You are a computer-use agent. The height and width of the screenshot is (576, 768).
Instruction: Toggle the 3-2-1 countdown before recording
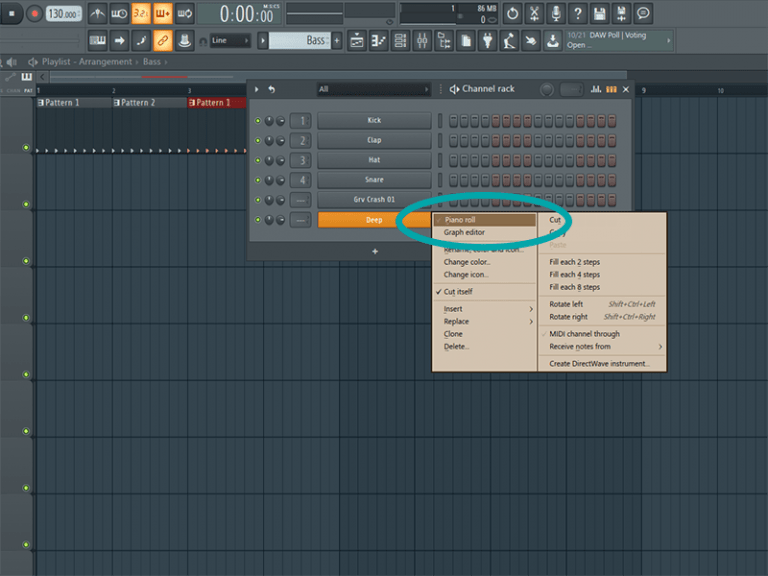pyautogui.click(x=141, y=13)
